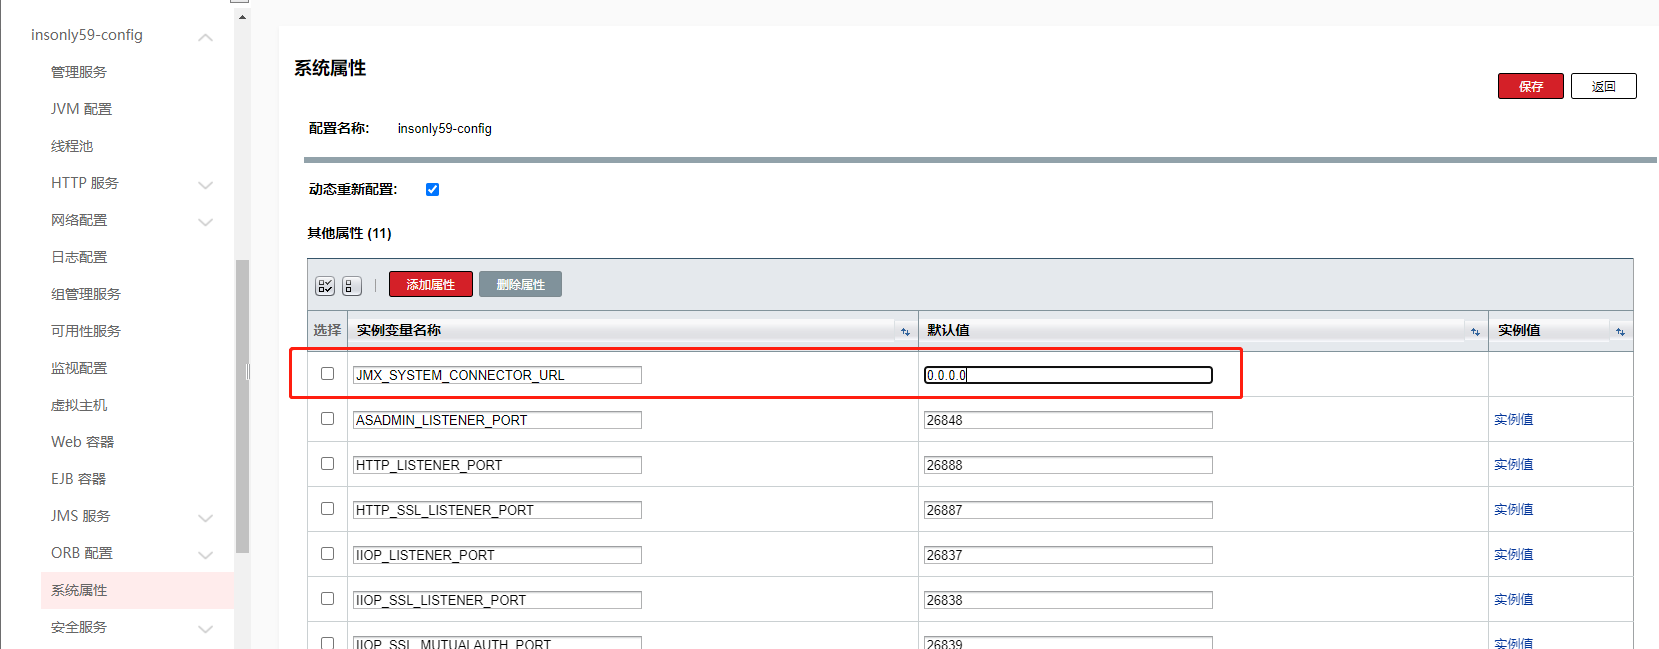Check the JMX_SYSTEM_CONNECTOR_URL row checkbox
Screen dimensions: 1659x649
(327, 374)
